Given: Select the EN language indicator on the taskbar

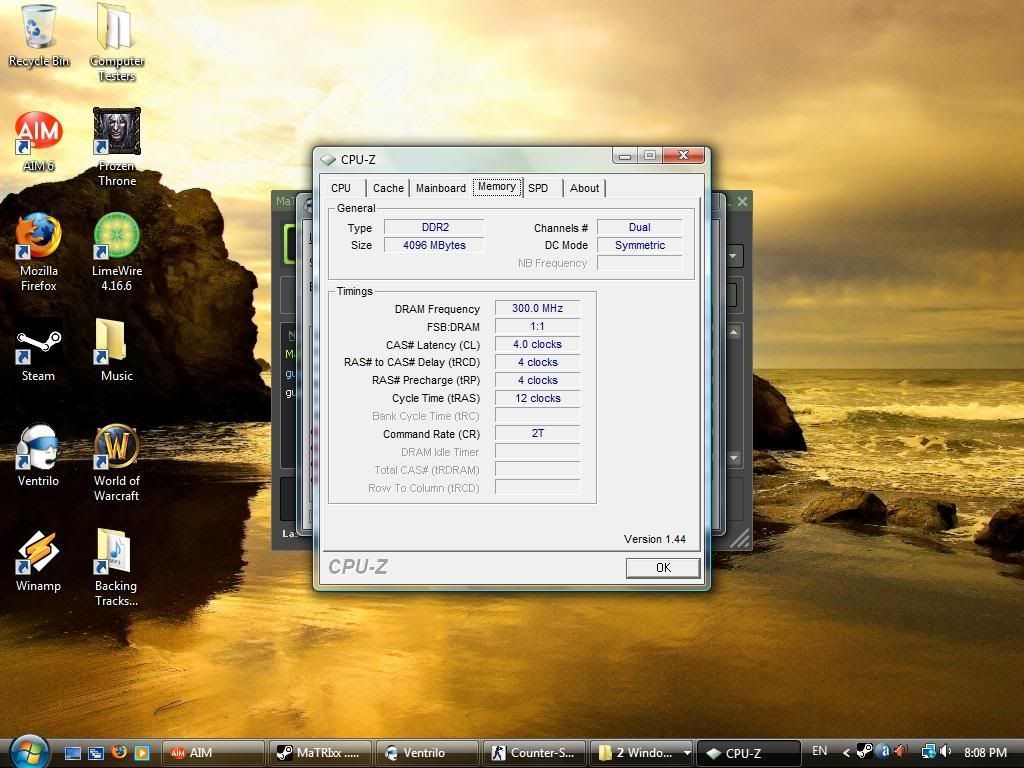Looking at the screenshot, I should [819, 751].
